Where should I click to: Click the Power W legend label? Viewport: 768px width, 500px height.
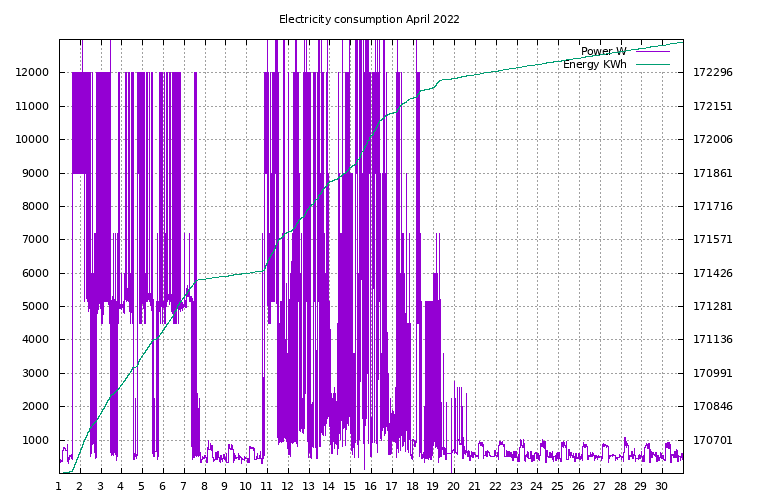(603, 51)
